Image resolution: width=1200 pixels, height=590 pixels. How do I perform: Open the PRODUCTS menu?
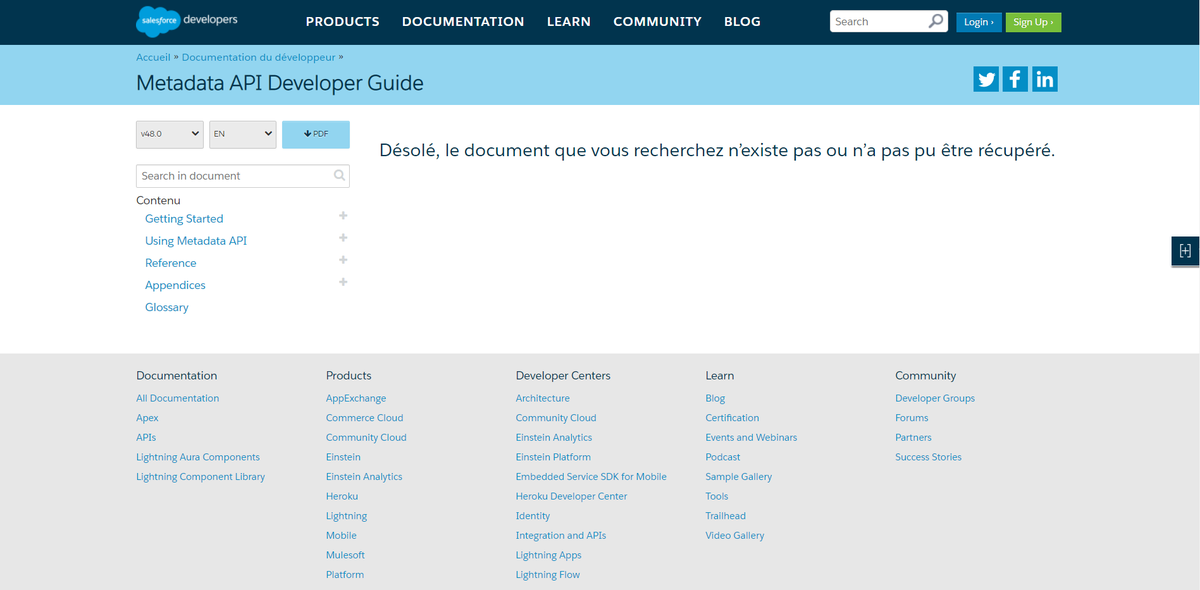pos(343,21)
